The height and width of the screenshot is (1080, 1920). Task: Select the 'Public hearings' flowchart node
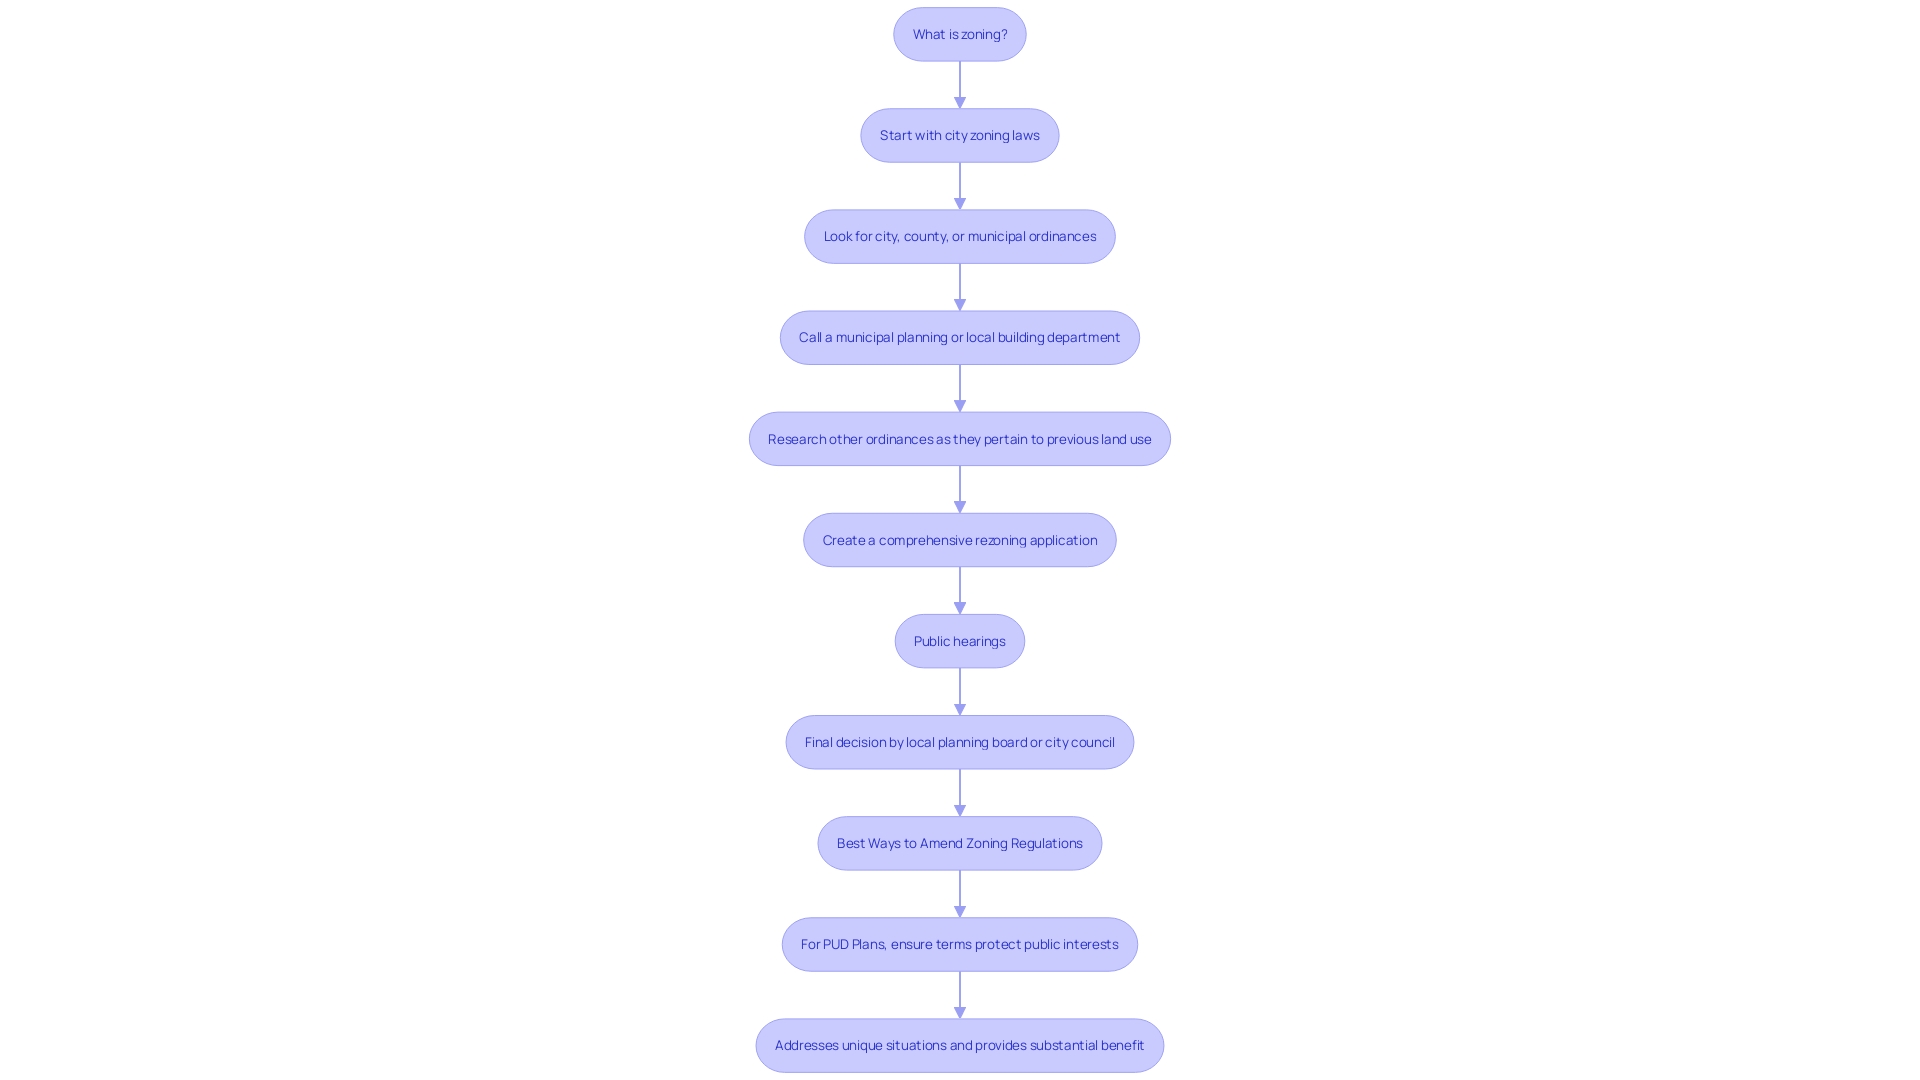click(x=960, y=640)
